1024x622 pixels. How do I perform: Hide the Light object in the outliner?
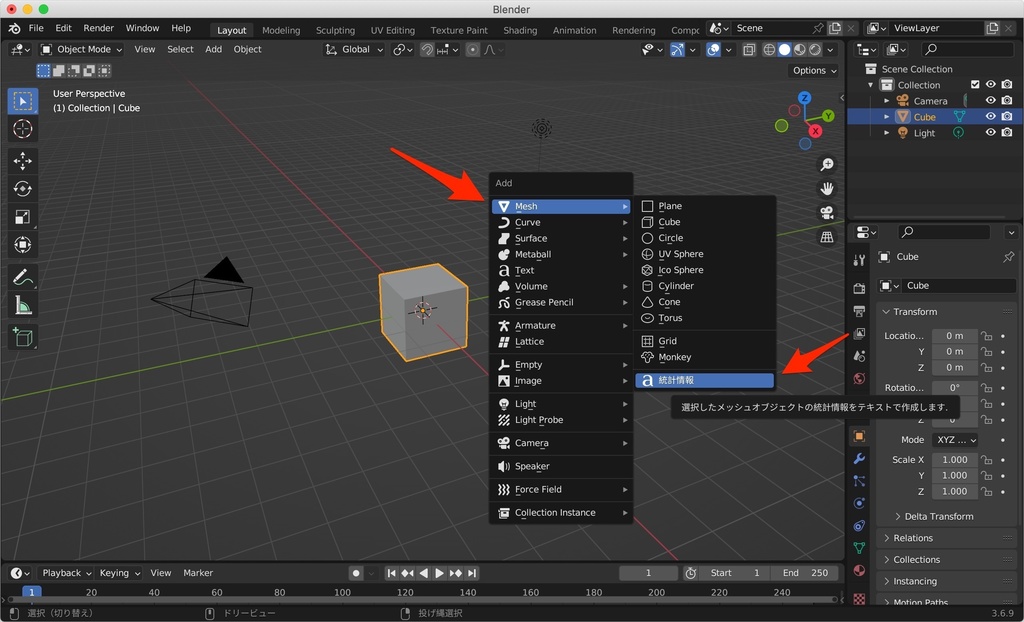[x=990, y=132]
